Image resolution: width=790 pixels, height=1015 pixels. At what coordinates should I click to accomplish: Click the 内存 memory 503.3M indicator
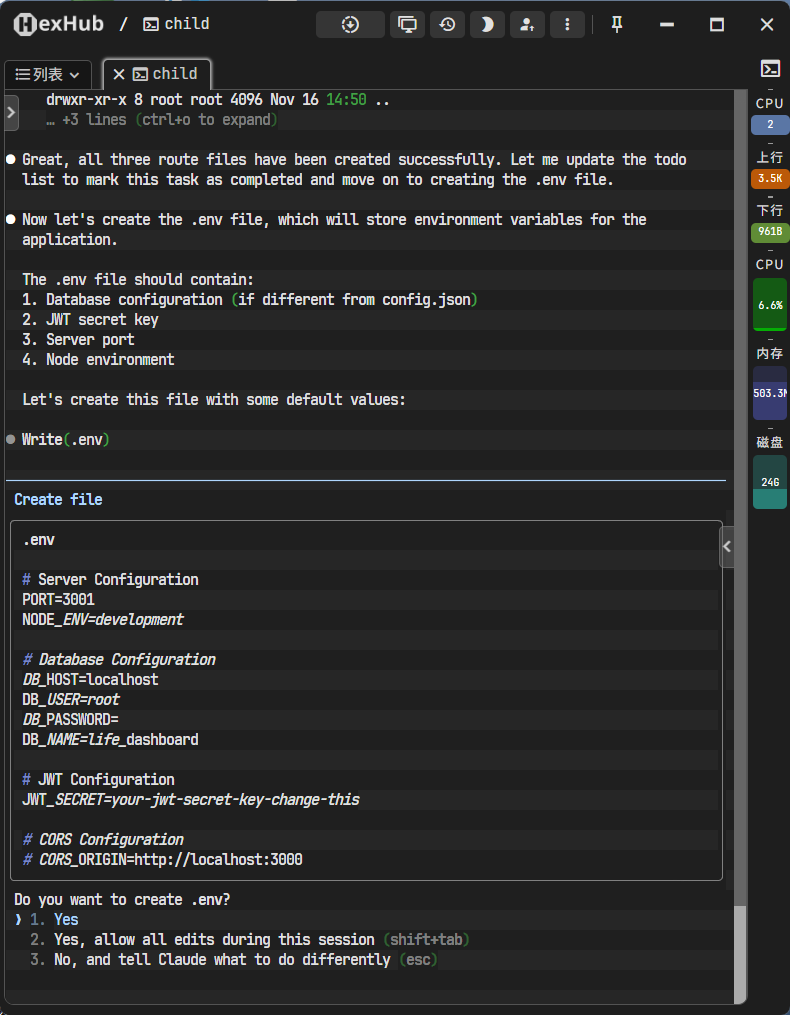pyautogui.click(x=770, y=392)
